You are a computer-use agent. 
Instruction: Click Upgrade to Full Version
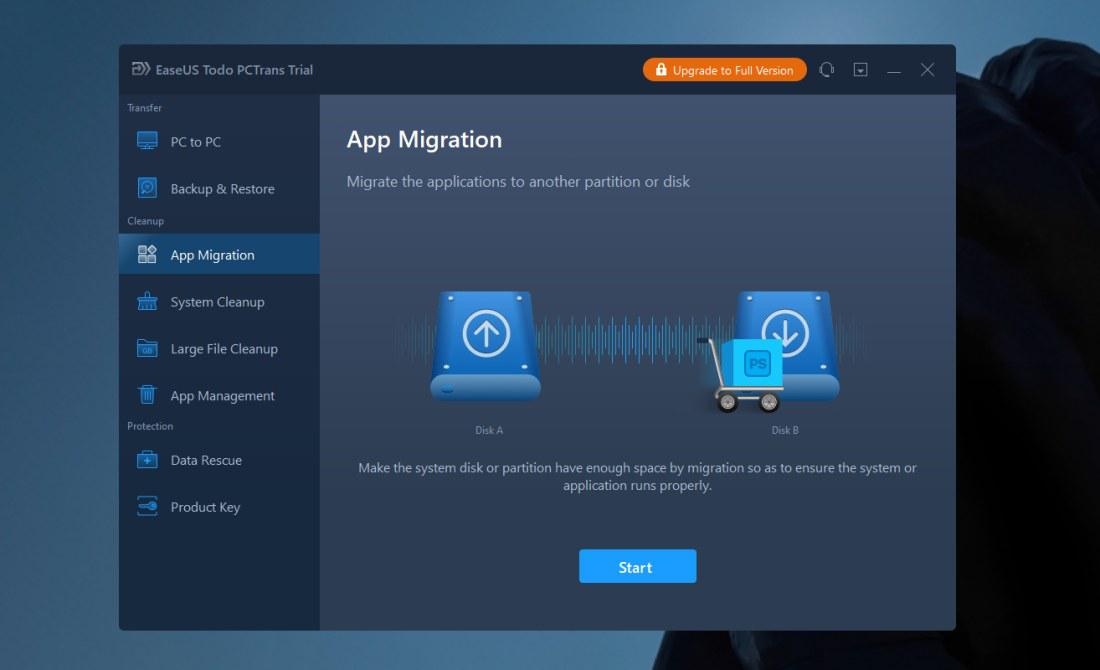pos(724,69)
